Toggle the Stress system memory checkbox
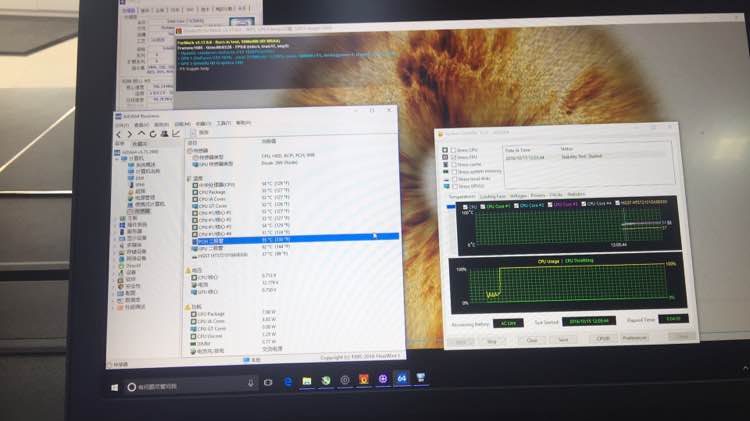The width and height of the screenshot is (750, 421). (454, 171)
